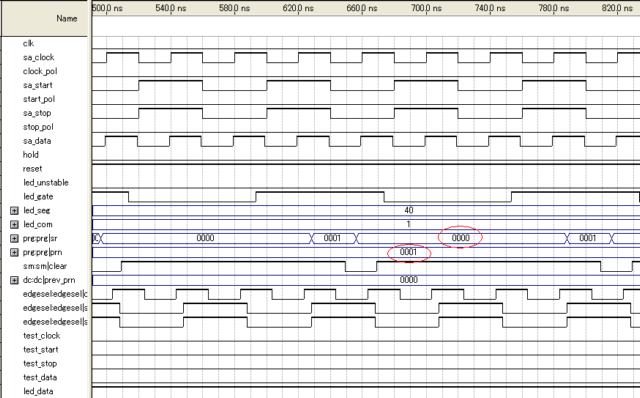The image size is (640, 398).
Task: Select the test_clock signal name
Action: click(41, 336)
